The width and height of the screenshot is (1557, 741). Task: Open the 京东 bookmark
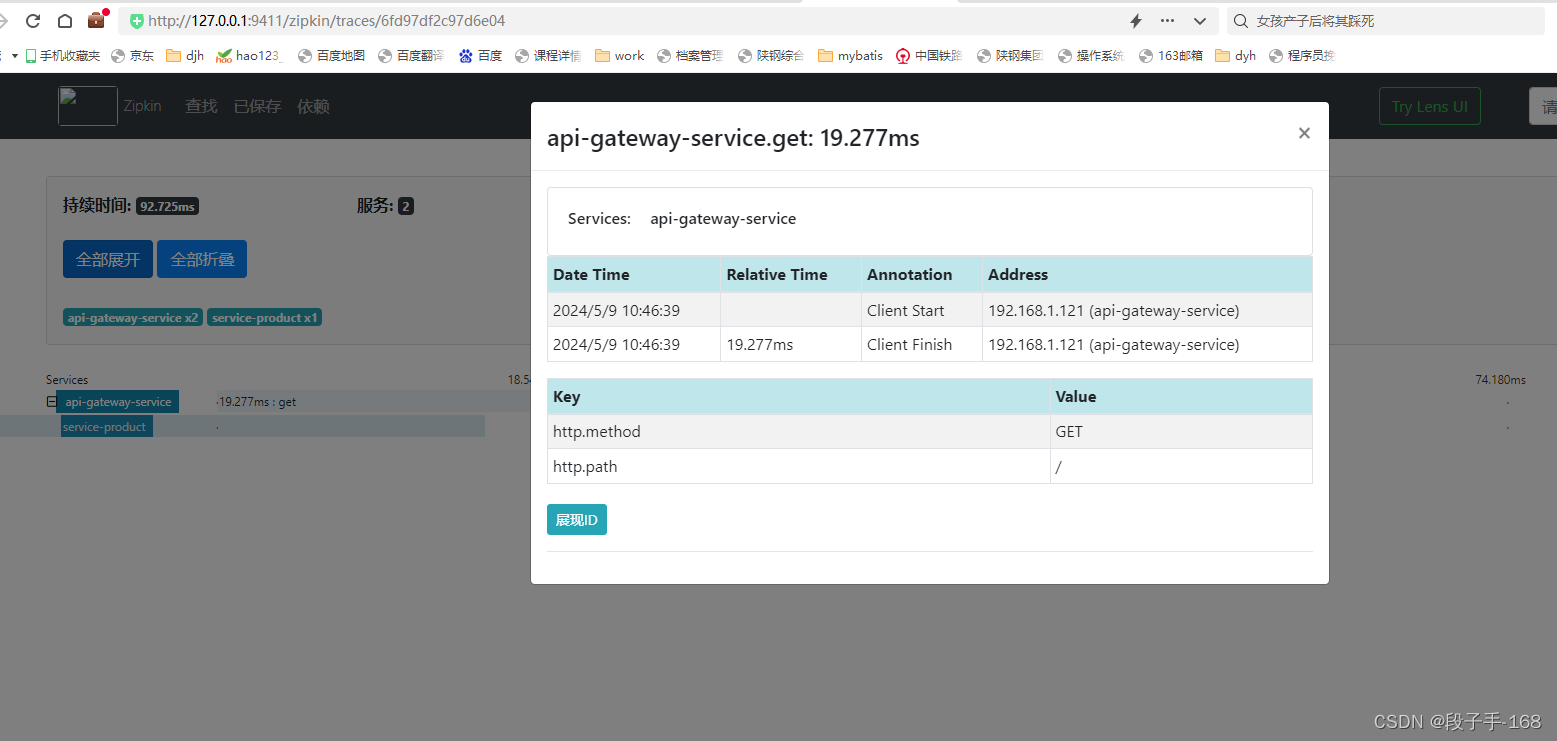[x=133, y=56]
